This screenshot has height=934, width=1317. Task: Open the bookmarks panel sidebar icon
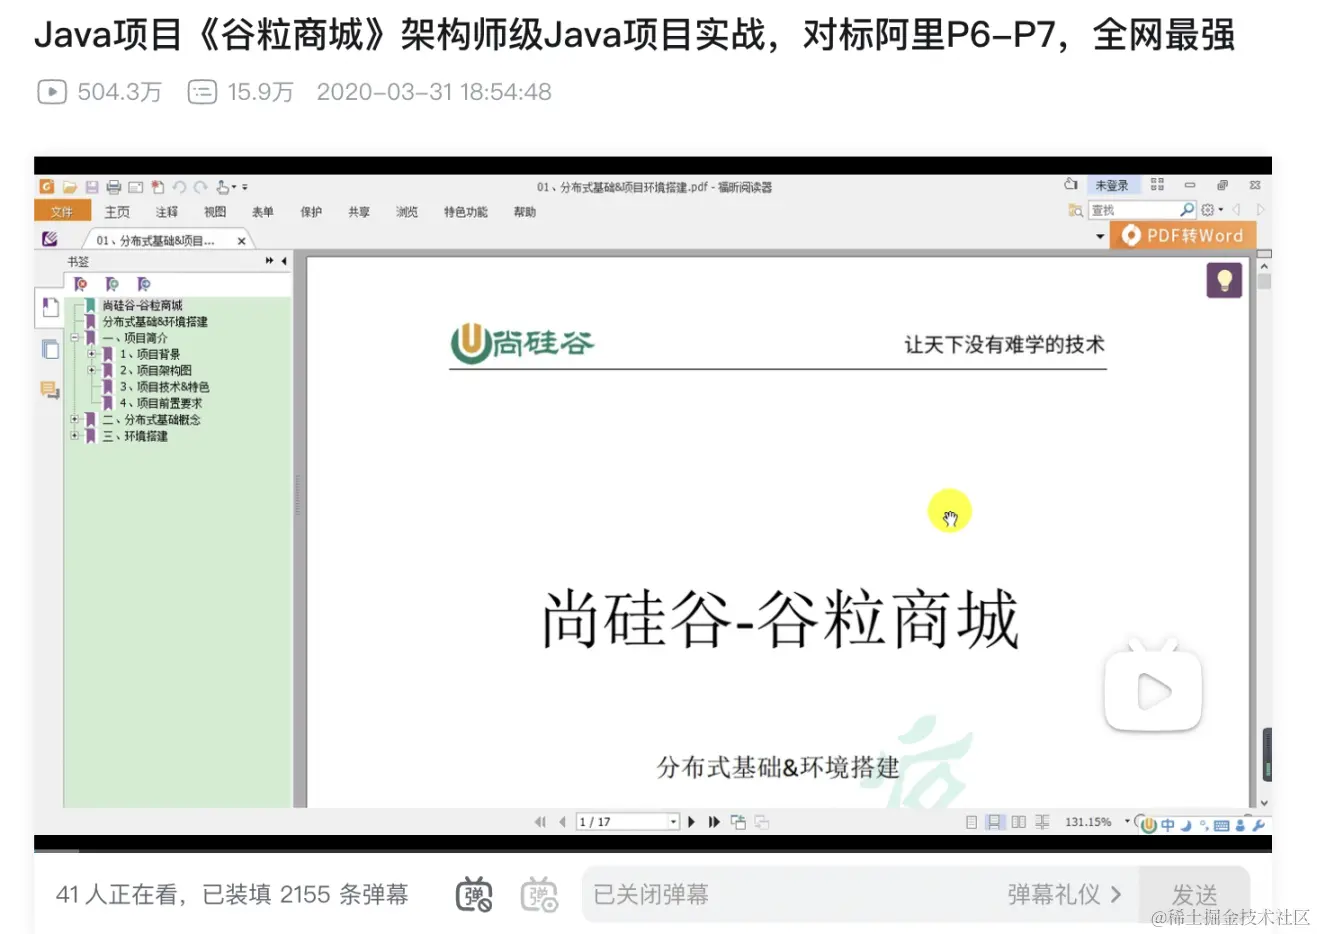[50, 309]
